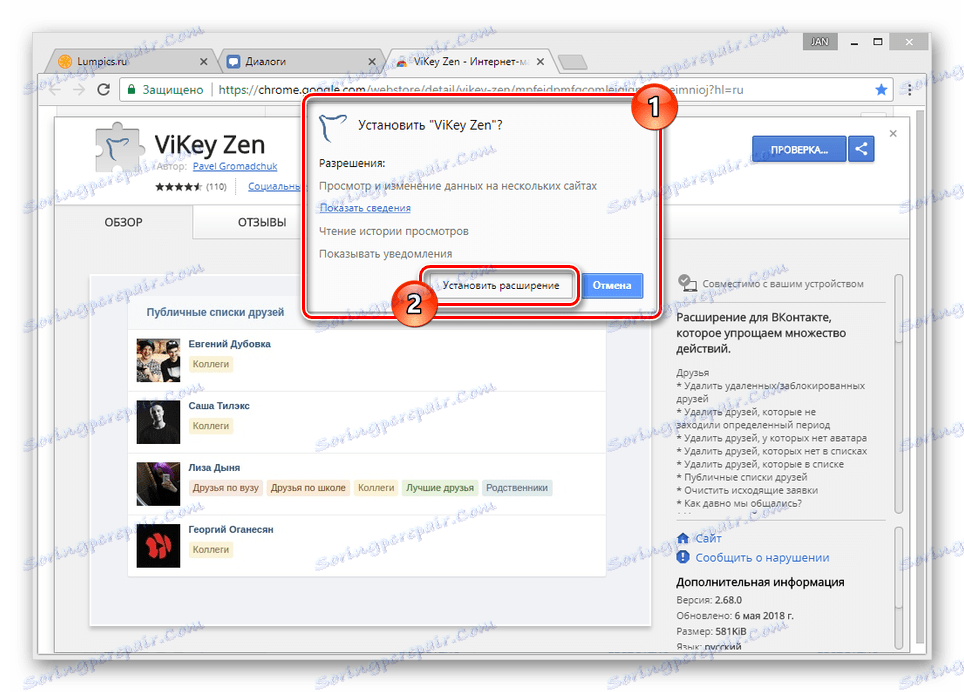Click Евгений Дубовка avatar thumbnail
The height and width of the screenshot is (692, 964).
pyautogui.click(x=158, y=360)
